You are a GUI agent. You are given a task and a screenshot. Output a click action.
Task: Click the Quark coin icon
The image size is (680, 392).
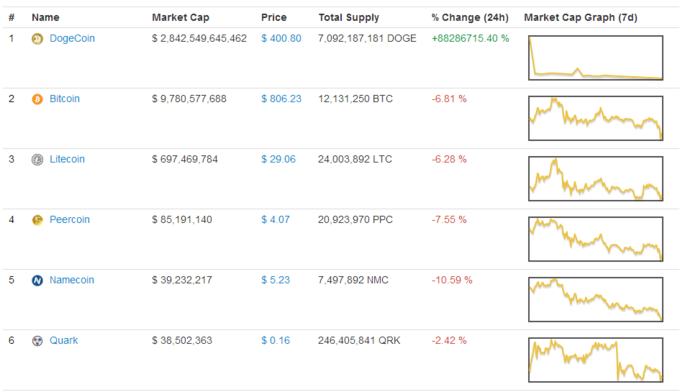click(x=37, y=341)
